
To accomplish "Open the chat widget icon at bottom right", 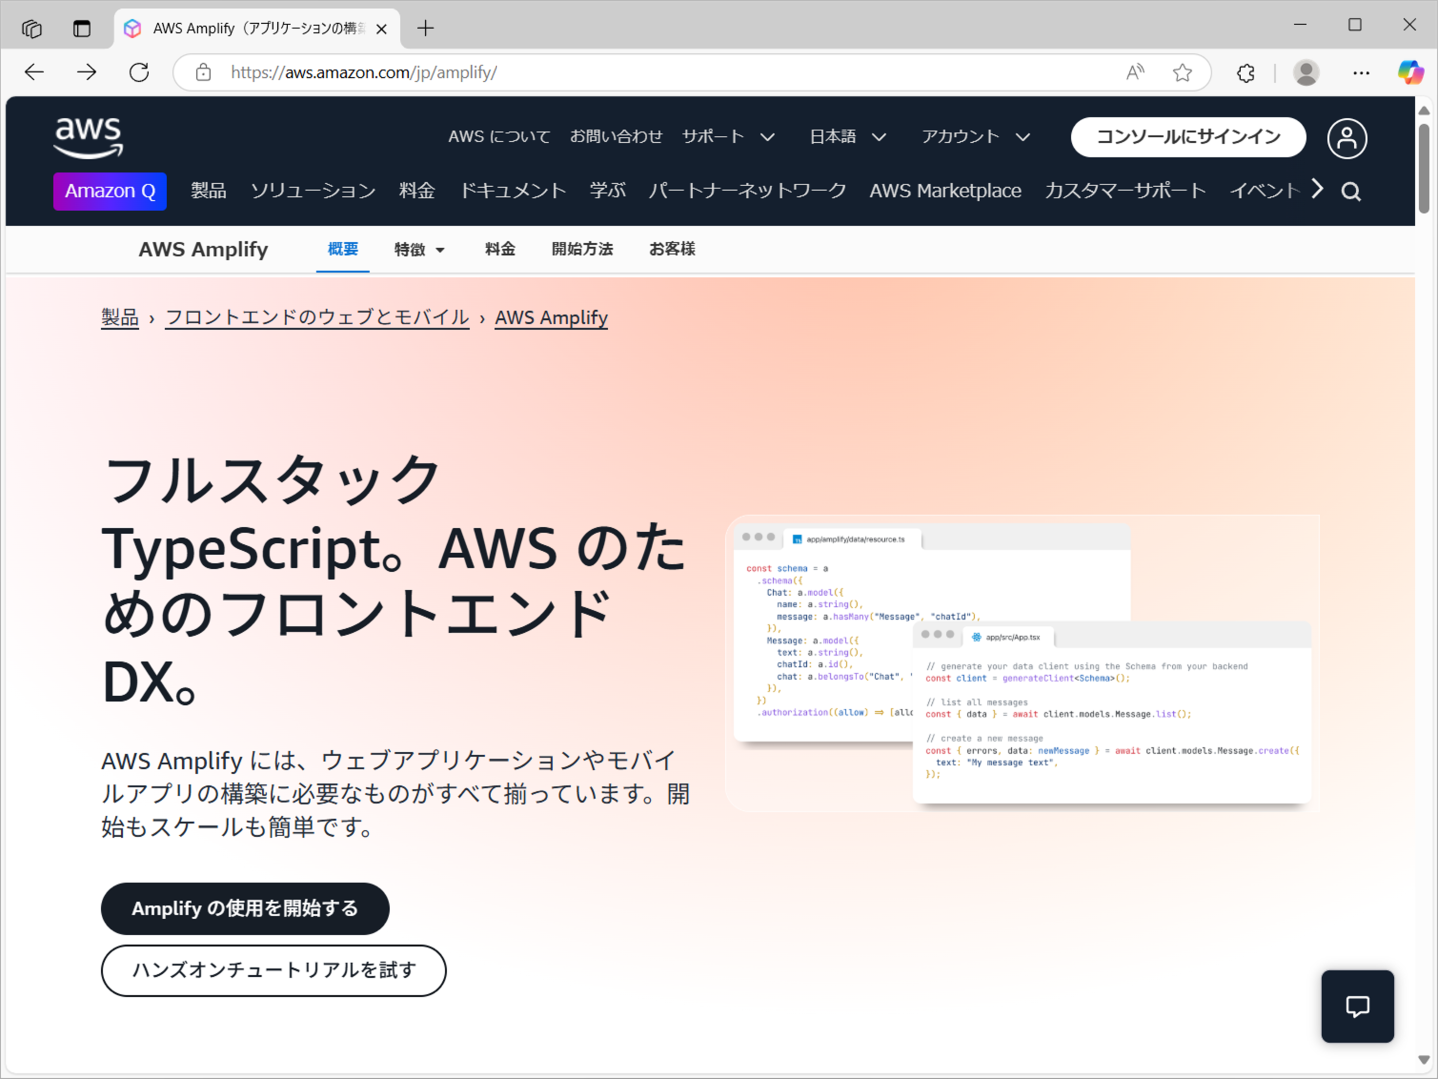I will tap(1357, 1006).
